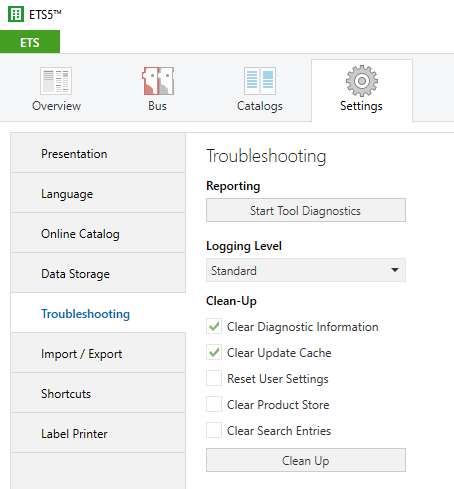Screen dimensions: 454x489
Task: Select Online Catalog in sidebar
Action: pyautogui.click(x=98, y=233)
